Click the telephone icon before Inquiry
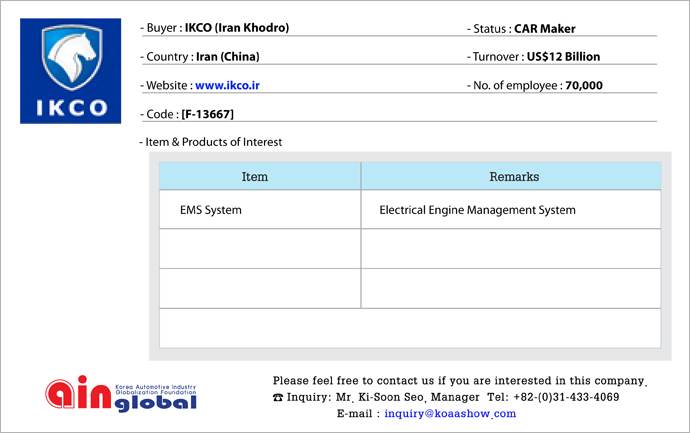The height and width of the screenshot is (433, 690). (278, 397)
